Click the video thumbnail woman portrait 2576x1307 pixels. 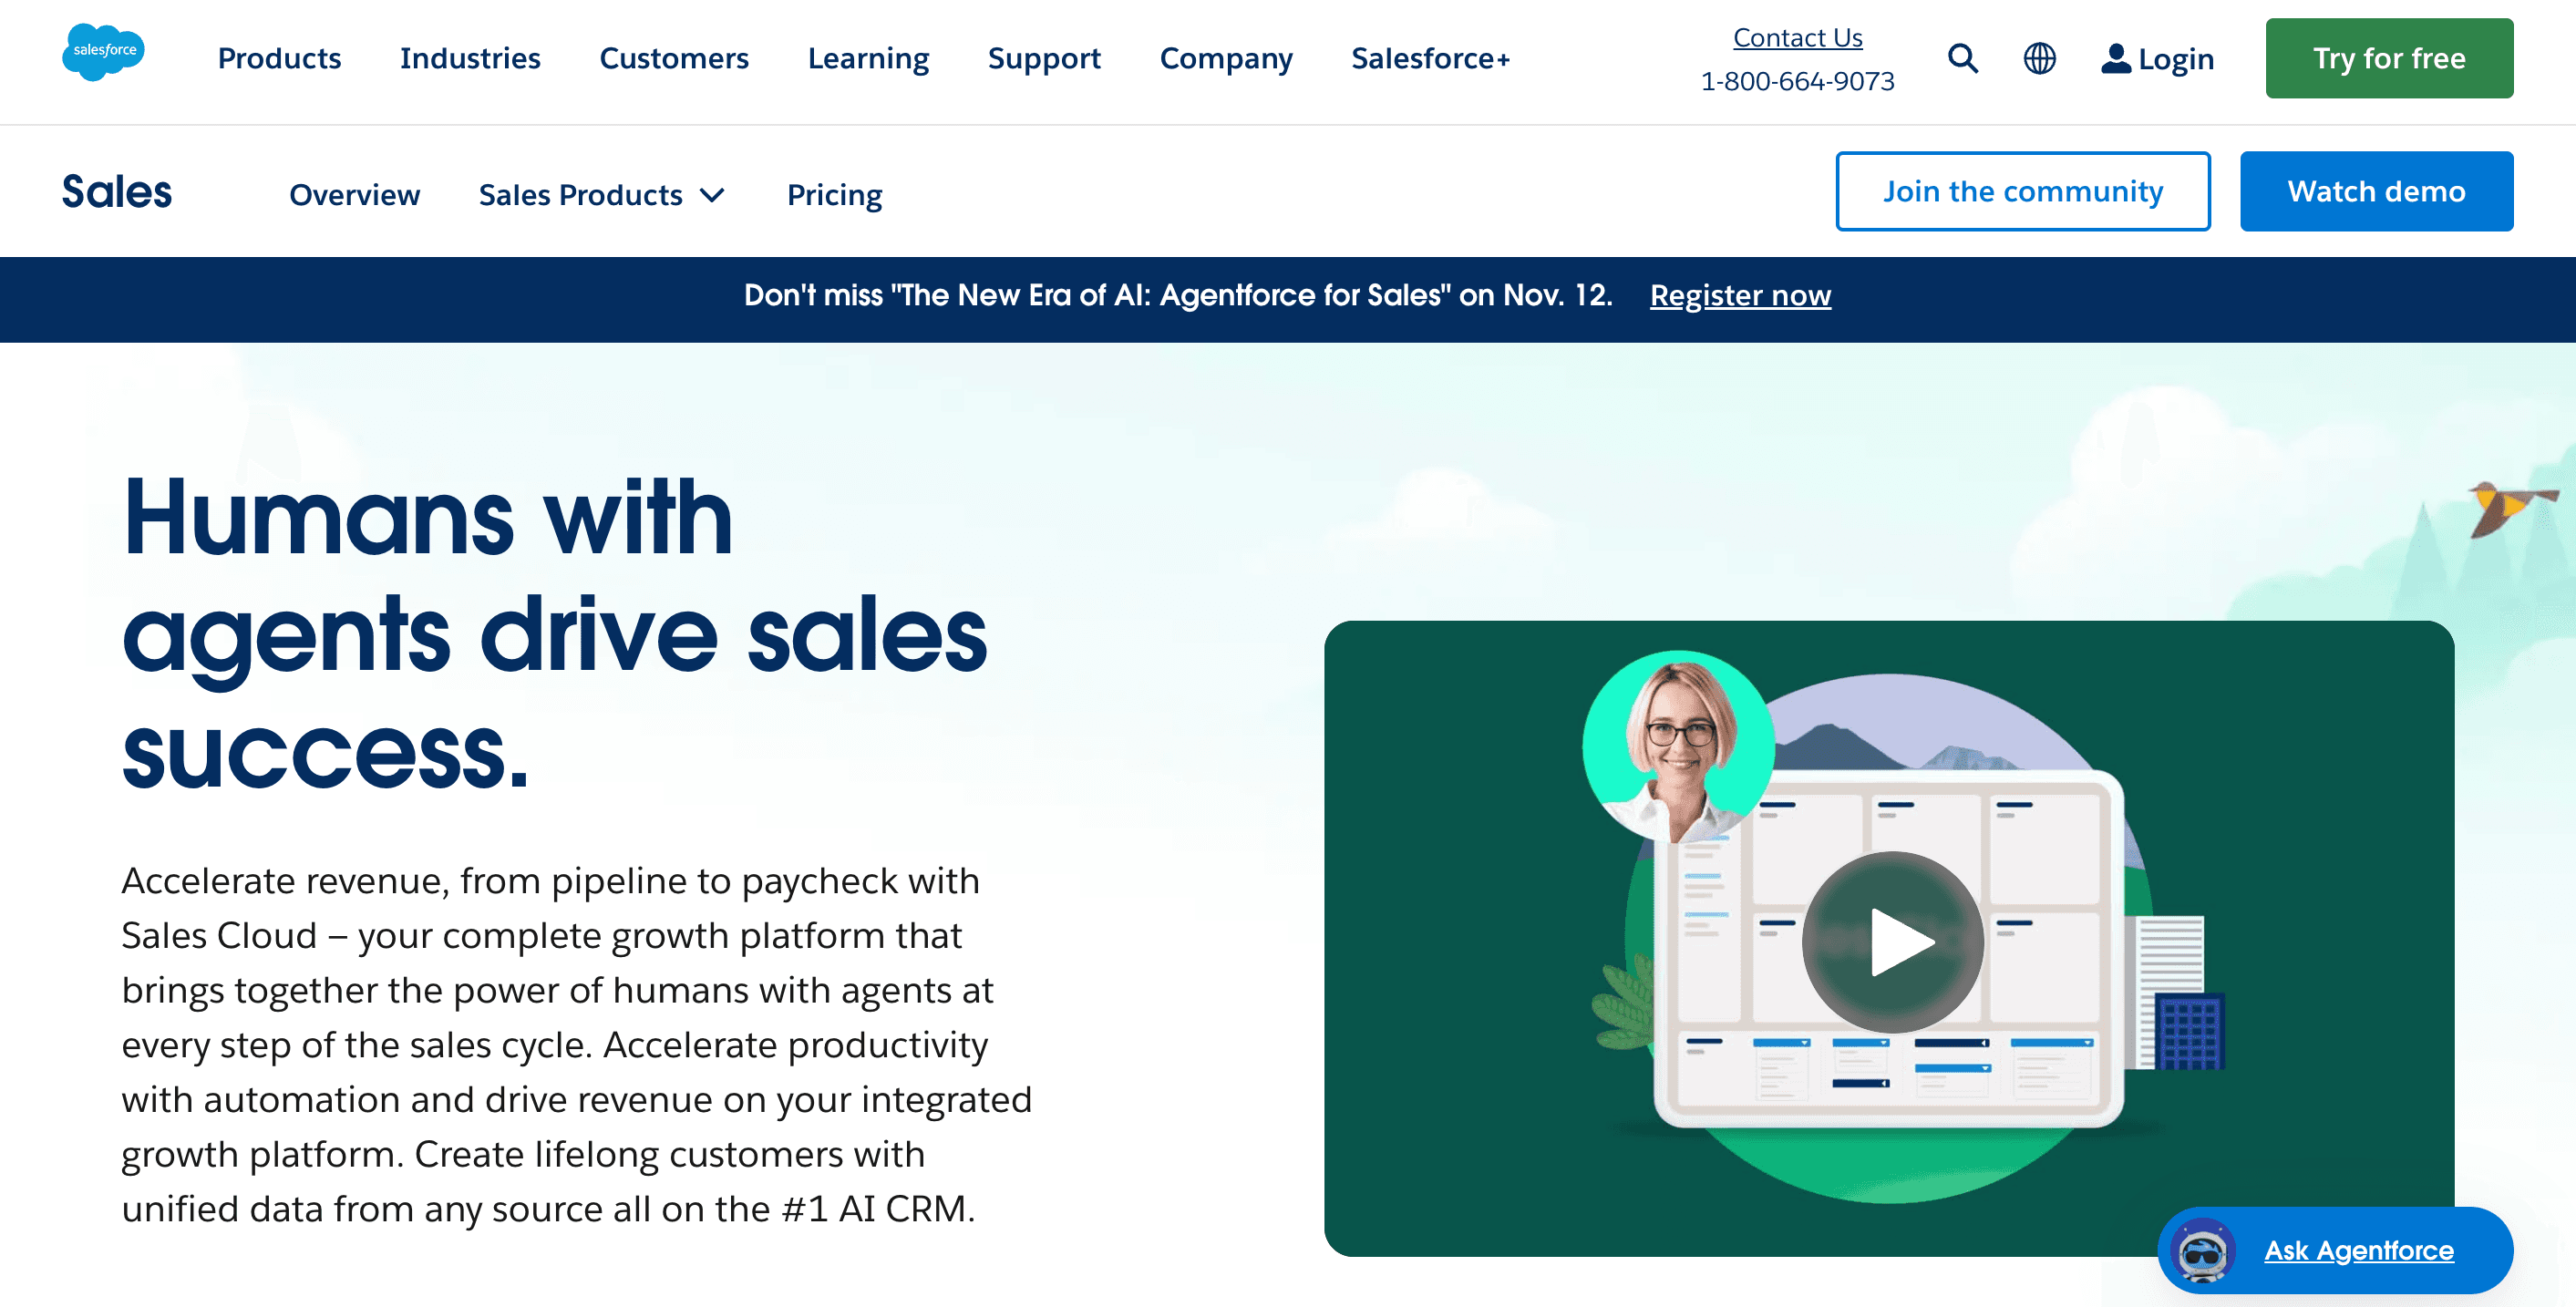[x=1679, y=746]
